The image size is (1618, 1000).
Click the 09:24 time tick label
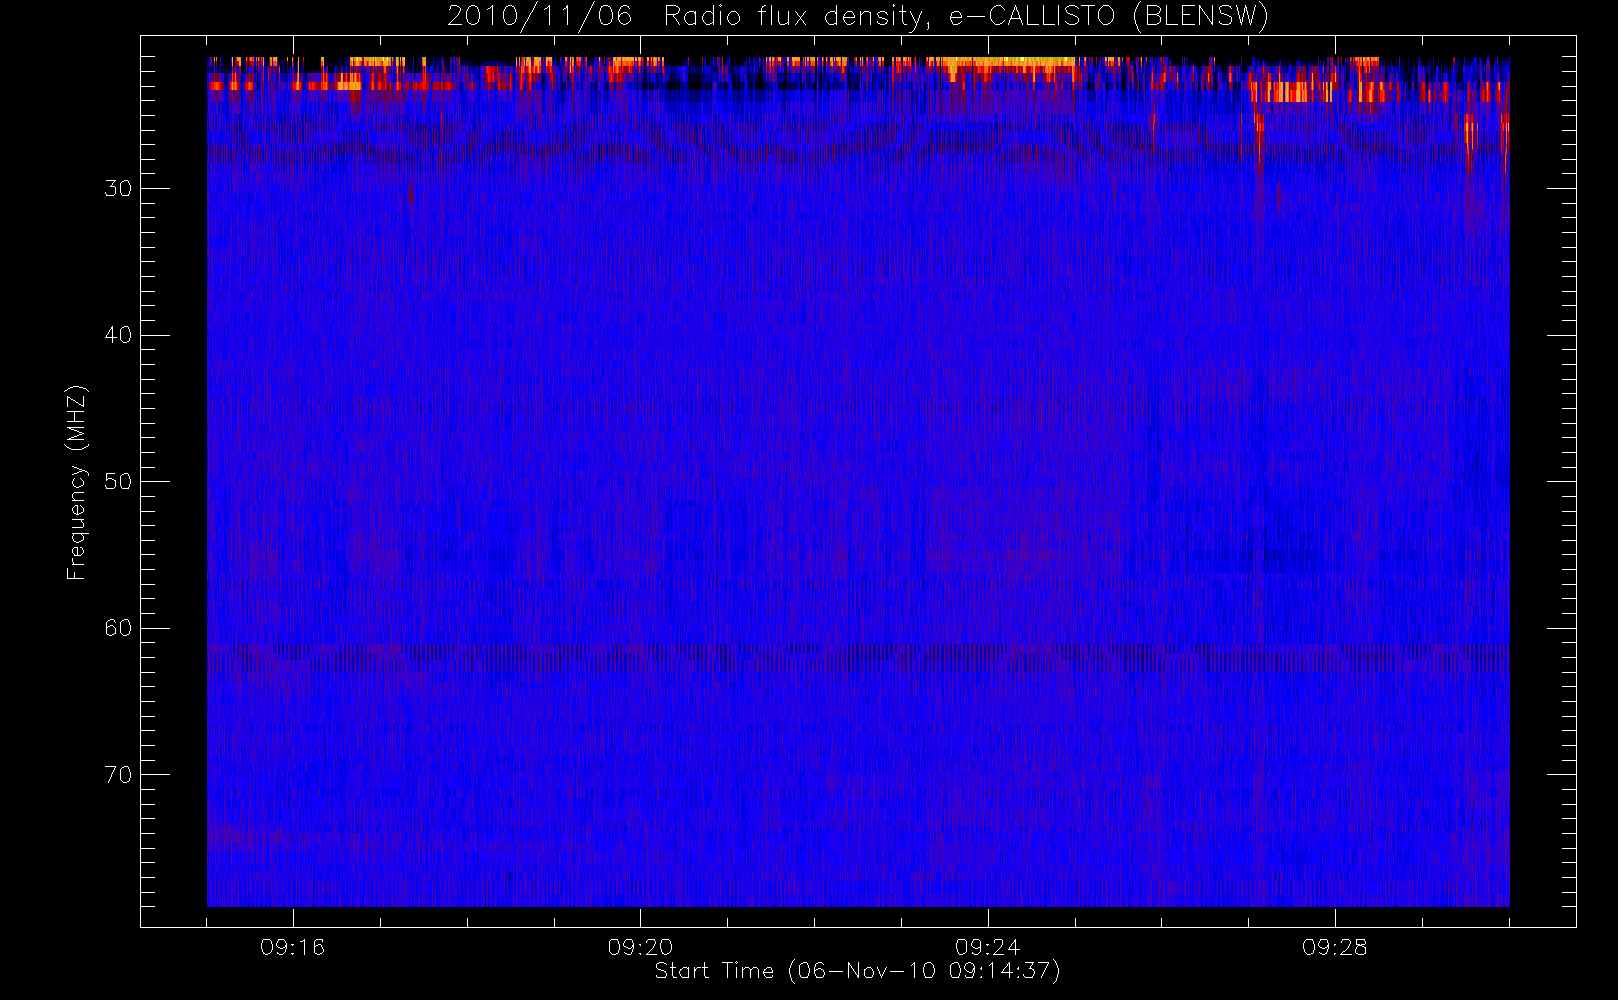988,947
